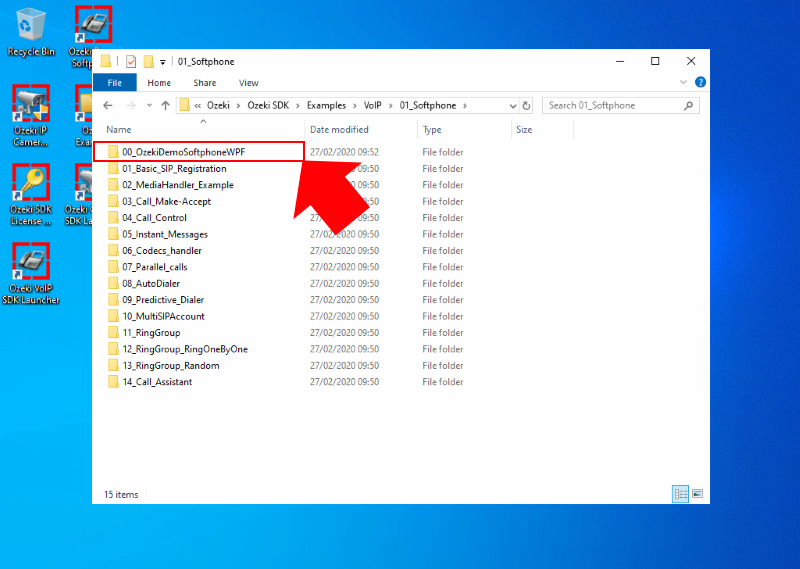Click the New folder quick access icon
Viewport: 800px width, 569px height.
coord(148,62)
